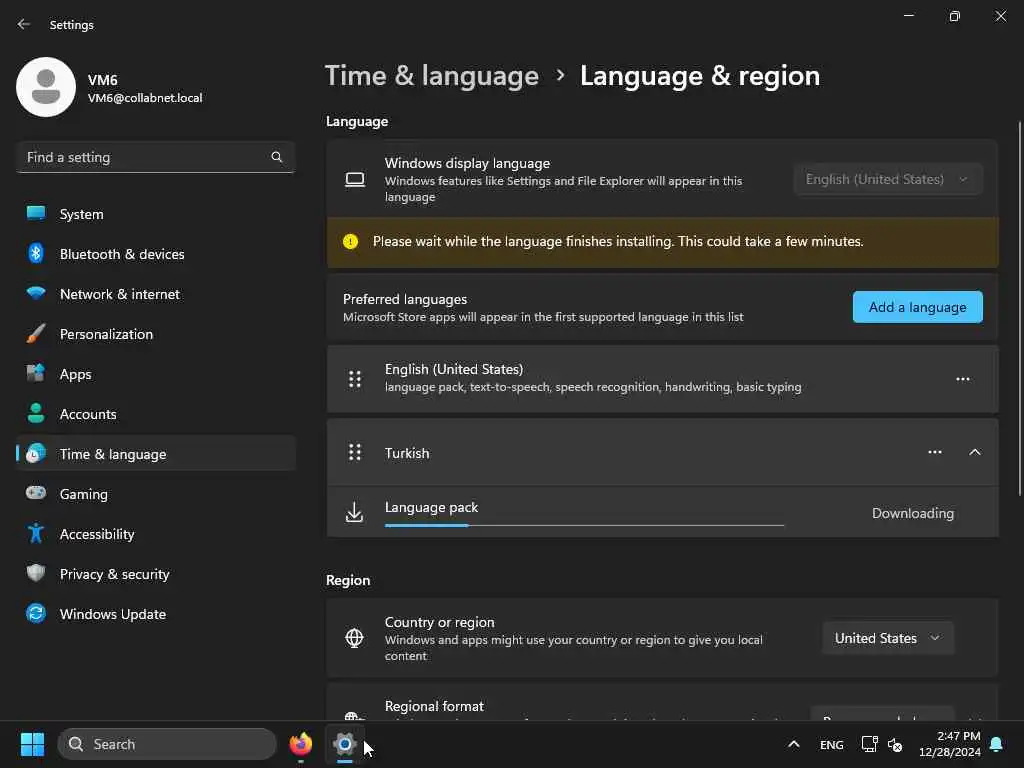Click the Settings gear taskbar icon

pyautogui.click(x=344, y=744)
